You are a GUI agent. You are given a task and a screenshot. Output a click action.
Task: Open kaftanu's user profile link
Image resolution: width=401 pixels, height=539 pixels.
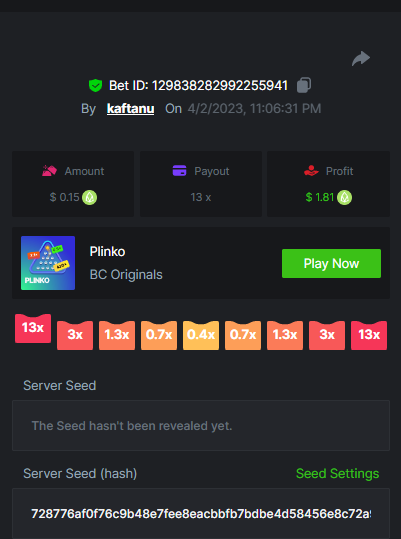click(x=130, y=109)
